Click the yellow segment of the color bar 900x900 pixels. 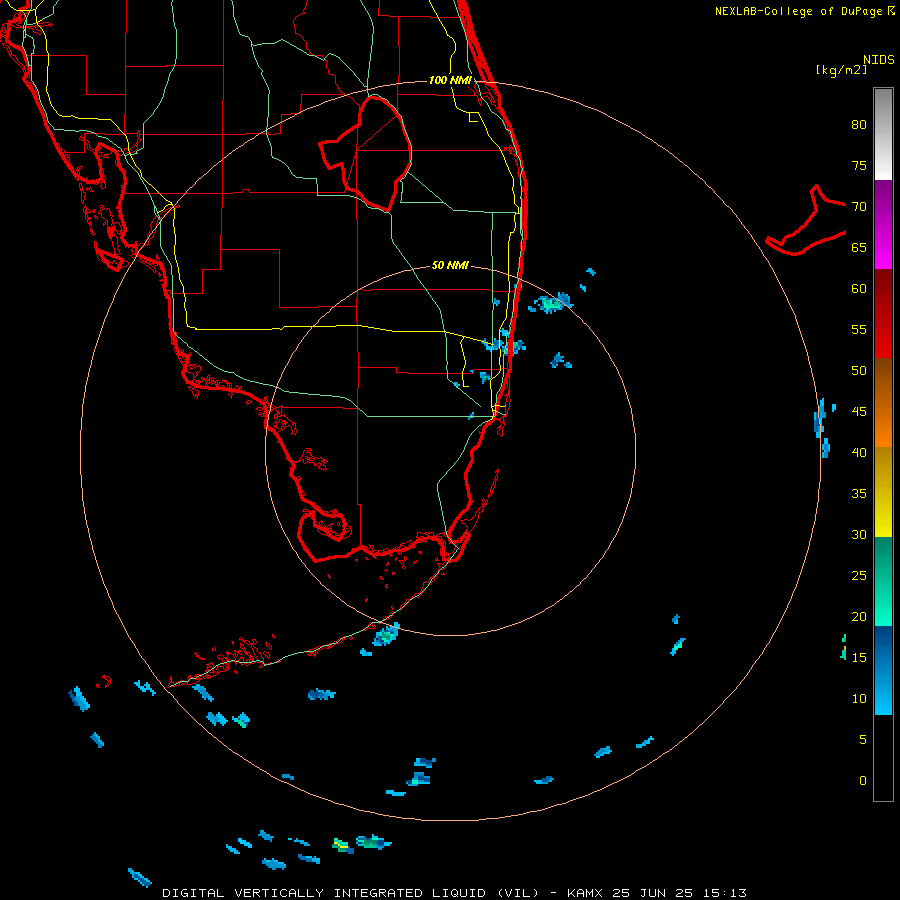883,492
